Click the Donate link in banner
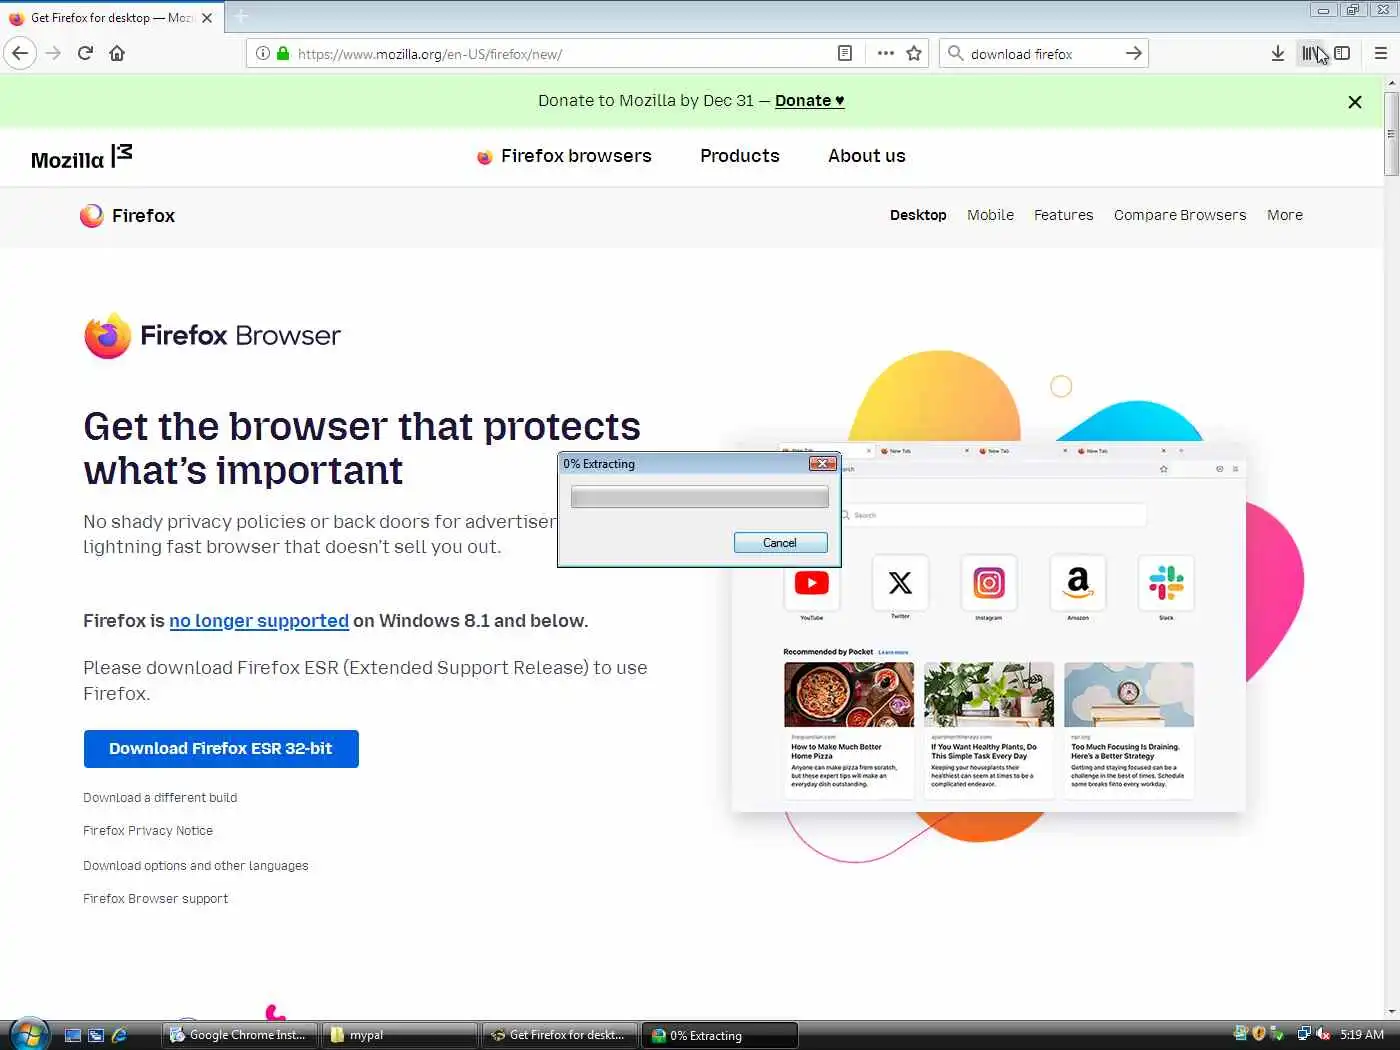 click(810, 101)
